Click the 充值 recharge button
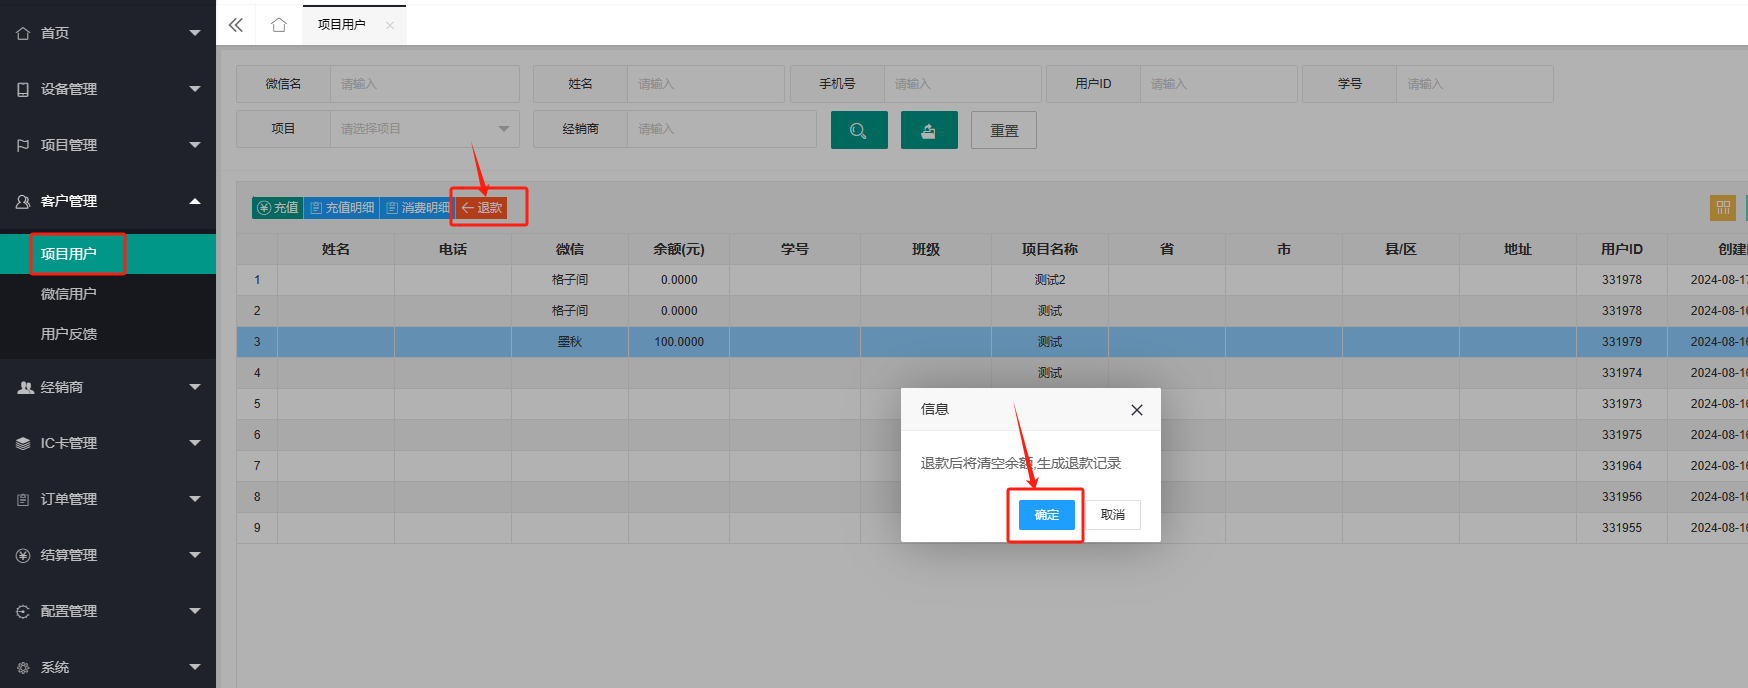This screenshot has height=688, width=1748. coord(277,208)
